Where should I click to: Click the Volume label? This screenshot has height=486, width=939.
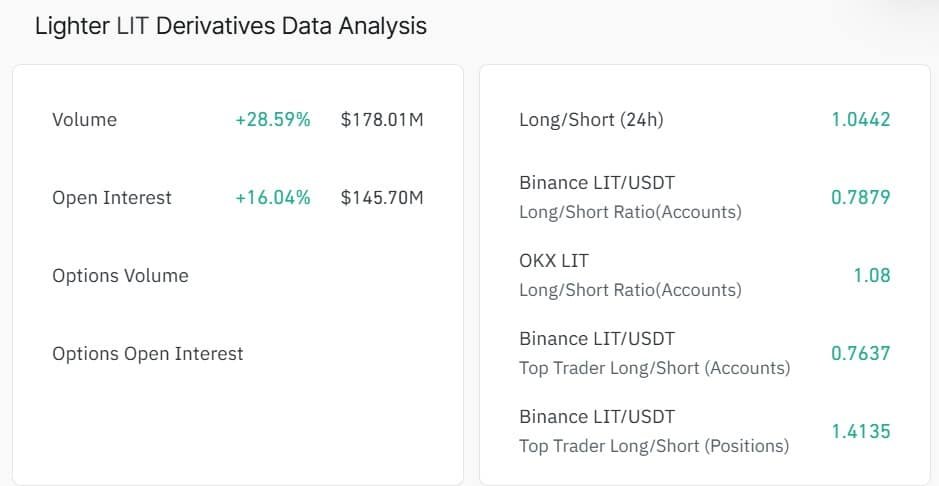(84, 120)
